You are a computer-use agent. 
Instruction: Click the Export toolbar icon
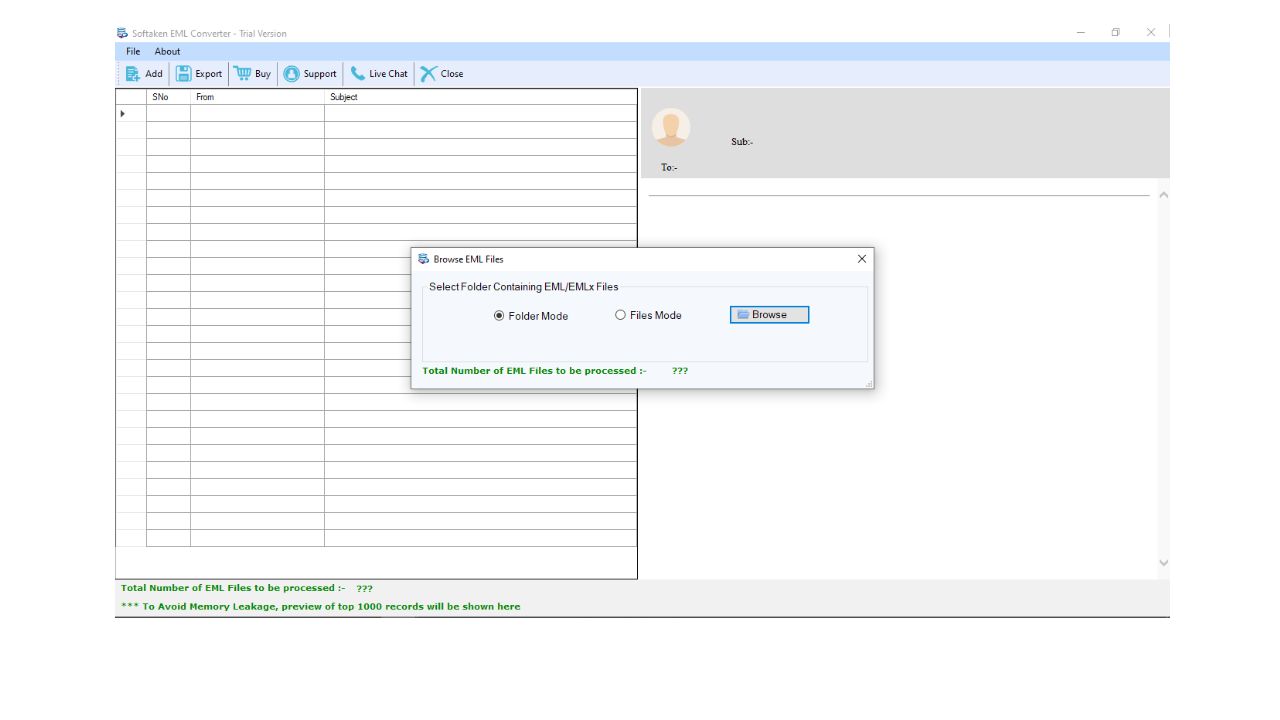pyautogui.click(x=184, y=74)
